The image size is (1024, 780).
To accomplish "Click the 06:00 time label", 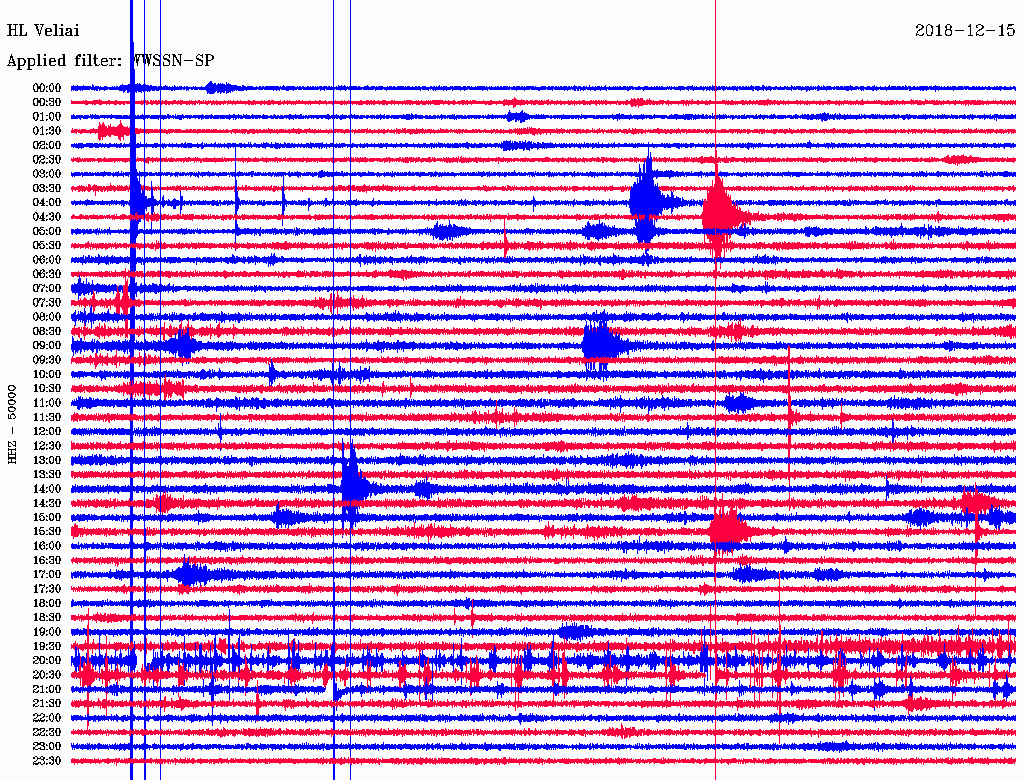I will pyautogui.click(x=47, y=259).
